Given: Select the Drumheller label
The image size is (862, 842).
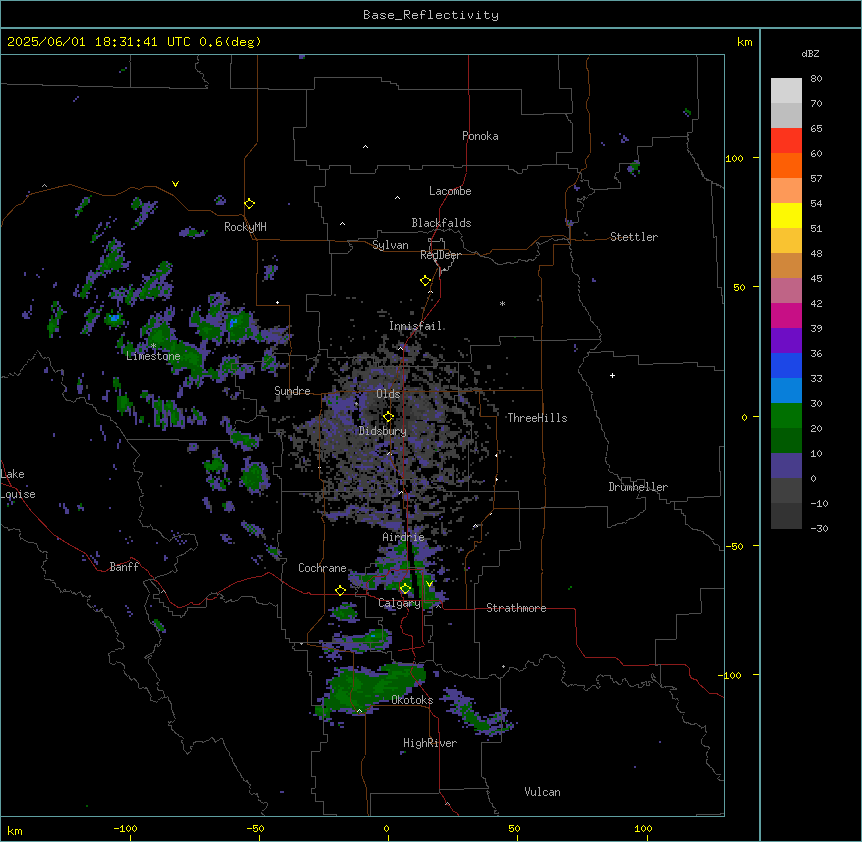Looking at the screenshot, I should pos(638,487).
